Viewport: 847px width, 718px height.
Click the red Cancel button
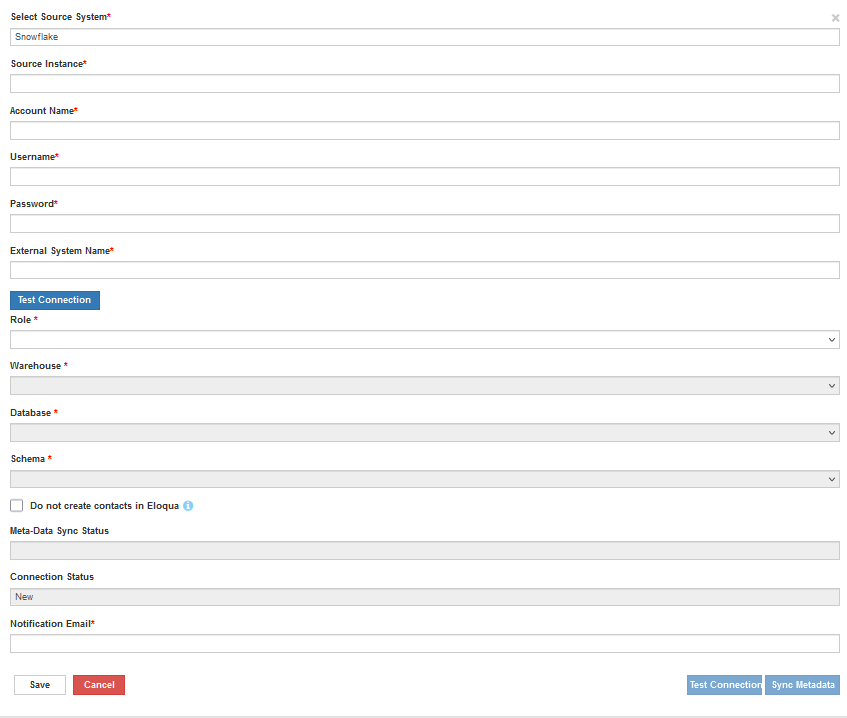click(99, 685)
